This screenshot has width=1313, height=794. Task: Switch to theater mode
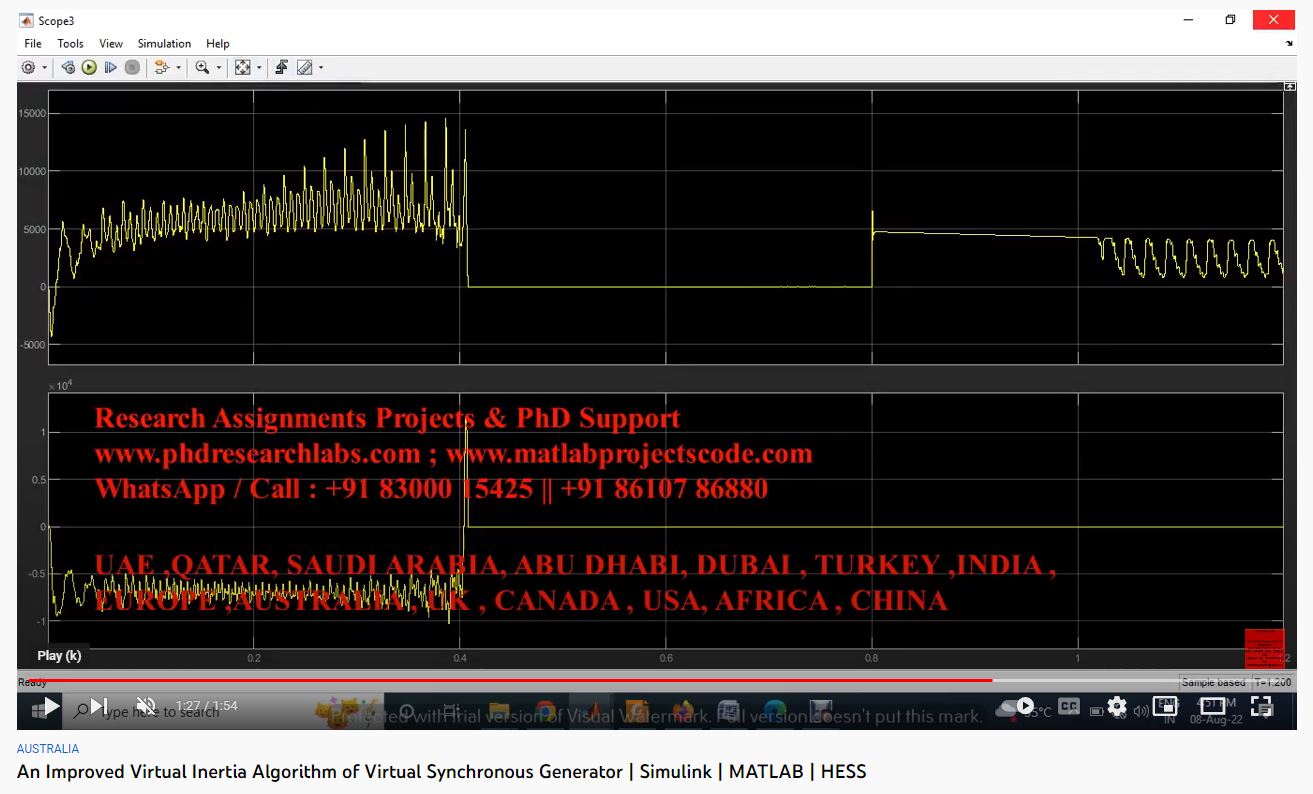pos(1213,706)
